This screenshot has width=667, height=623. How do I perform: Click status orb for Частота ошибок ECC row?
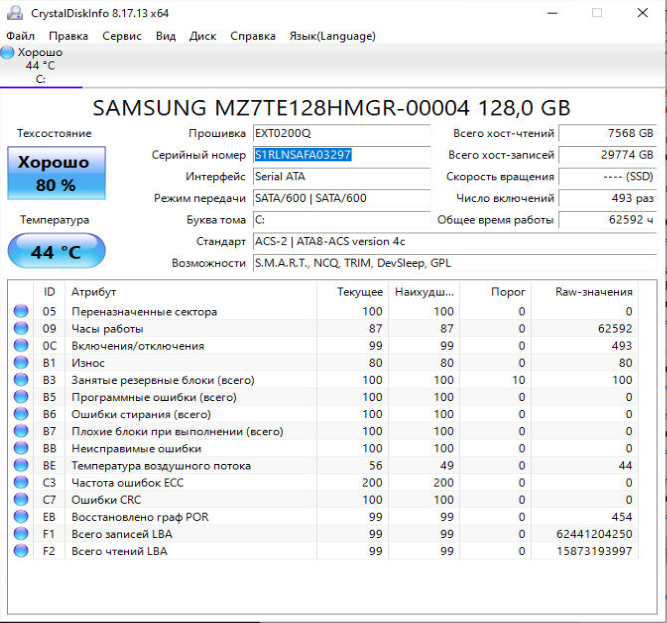click(x=21, y=482)
